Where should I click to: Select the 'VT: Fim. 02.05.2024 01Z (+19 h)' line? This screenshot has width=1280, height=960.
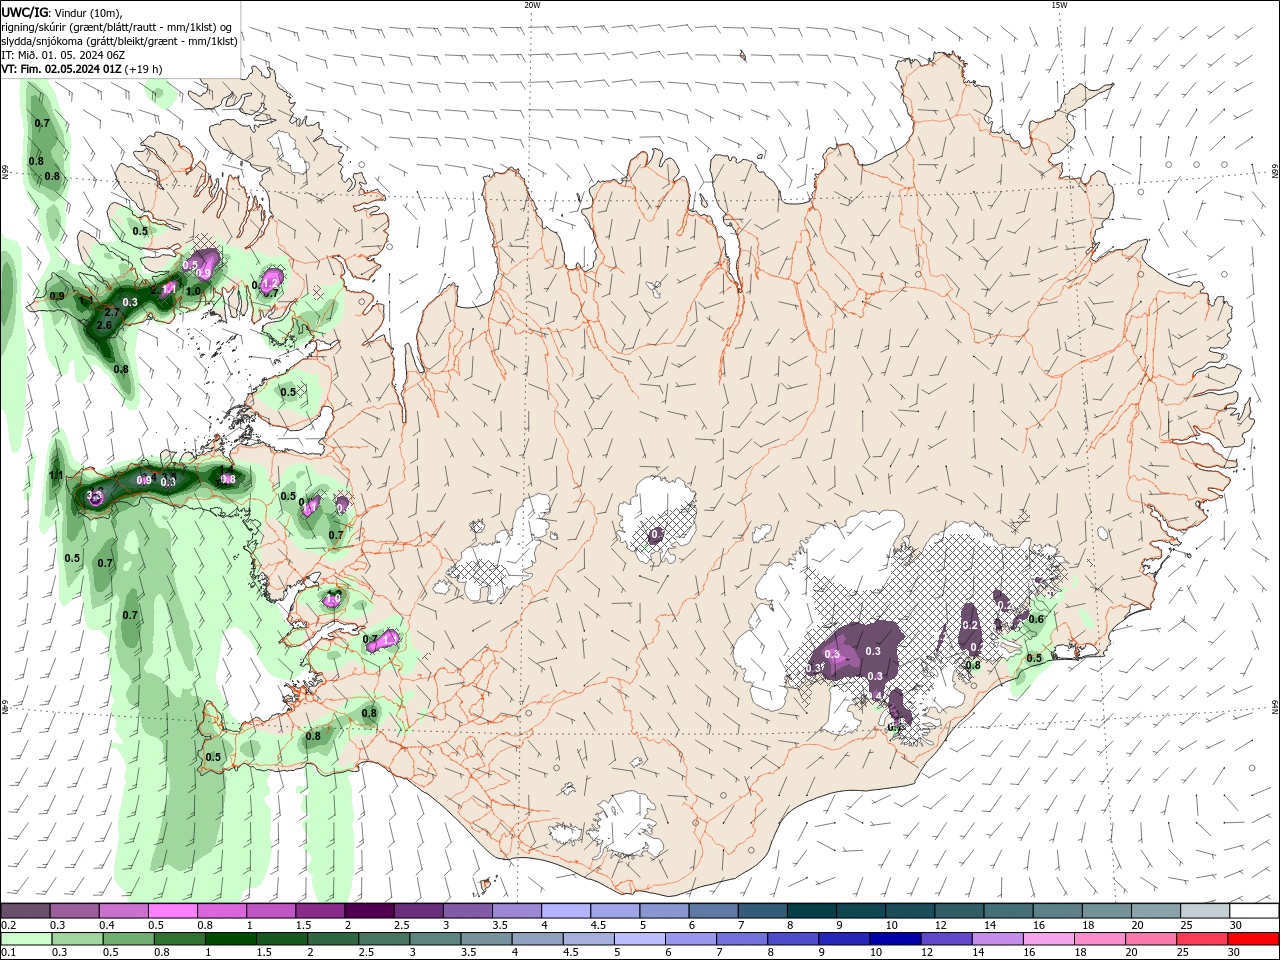[x=82, y=69]
